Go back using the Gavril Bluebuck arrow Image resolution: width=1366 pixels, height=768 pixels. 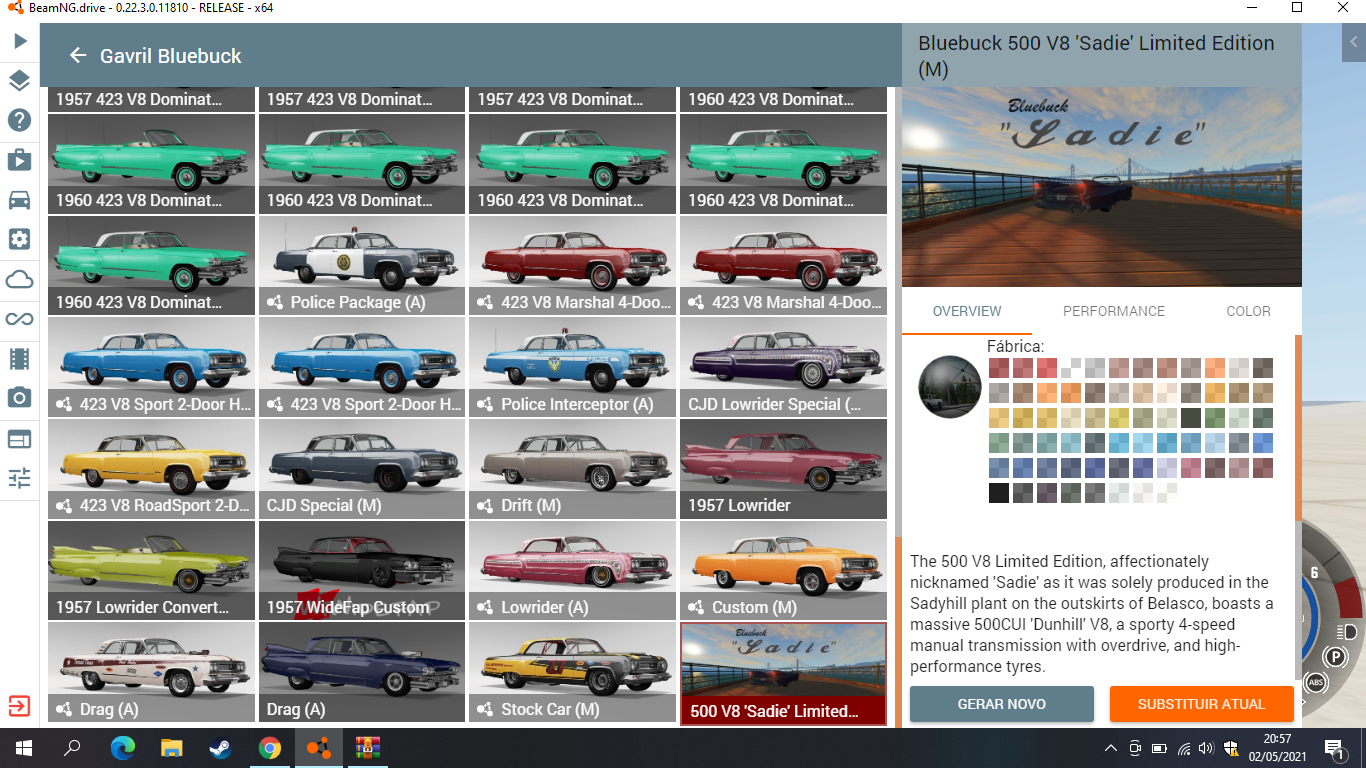pyautogui.click(x=78, y=56)
